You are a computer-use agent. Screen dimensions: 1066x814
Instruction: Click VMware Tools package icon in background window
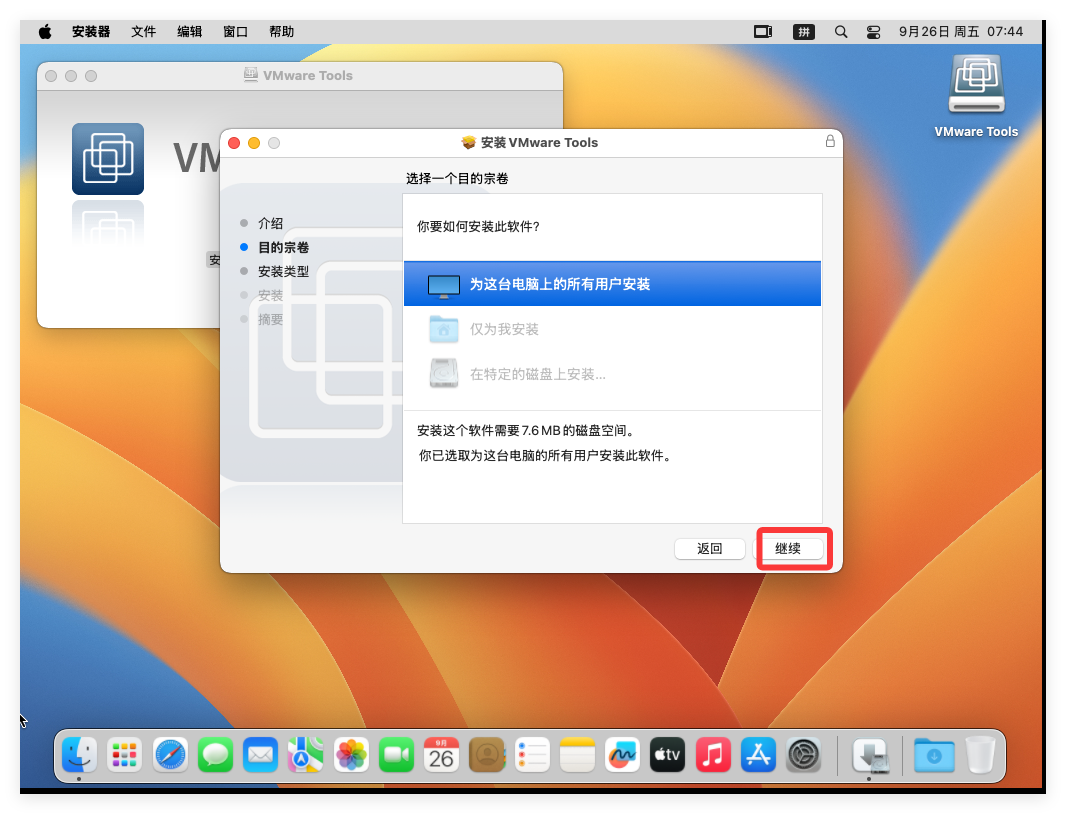click(x=108, y=159)
